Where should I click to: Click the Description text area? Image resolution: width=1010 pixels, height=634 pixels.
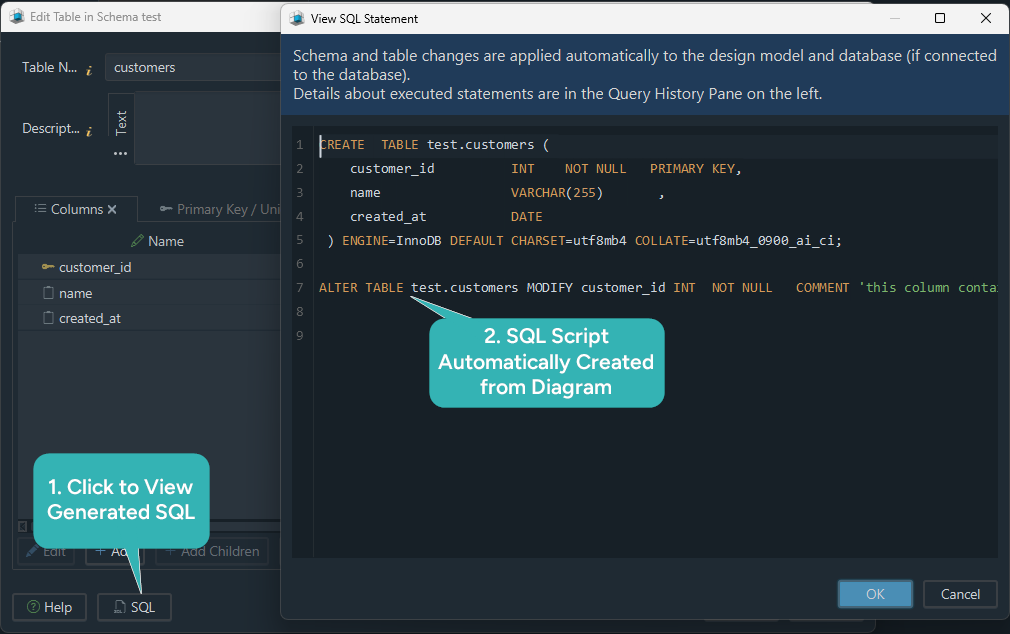[x=207, y=128]
